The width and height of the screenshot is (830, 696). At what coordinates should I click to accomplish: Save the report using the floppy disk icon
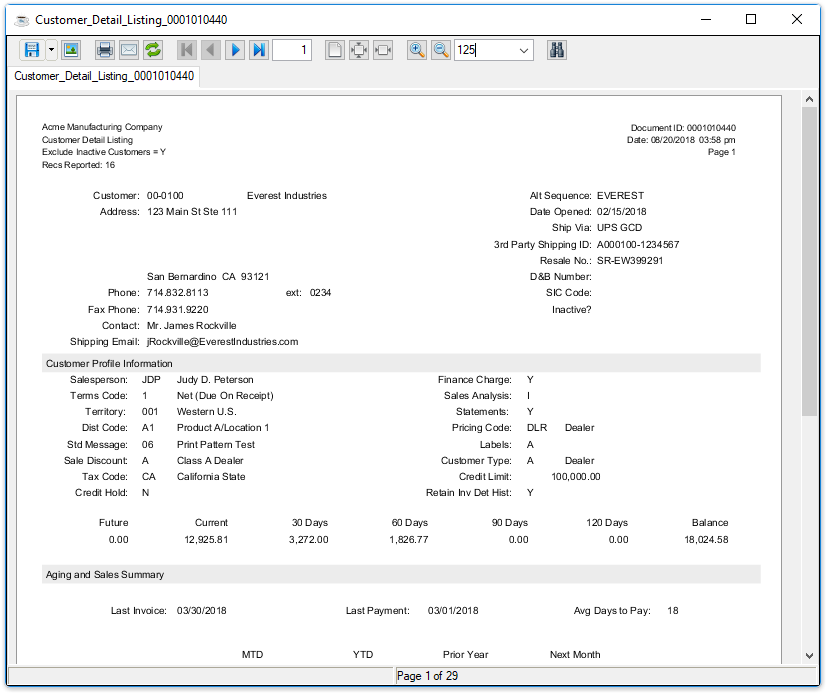tap(32, 50)
